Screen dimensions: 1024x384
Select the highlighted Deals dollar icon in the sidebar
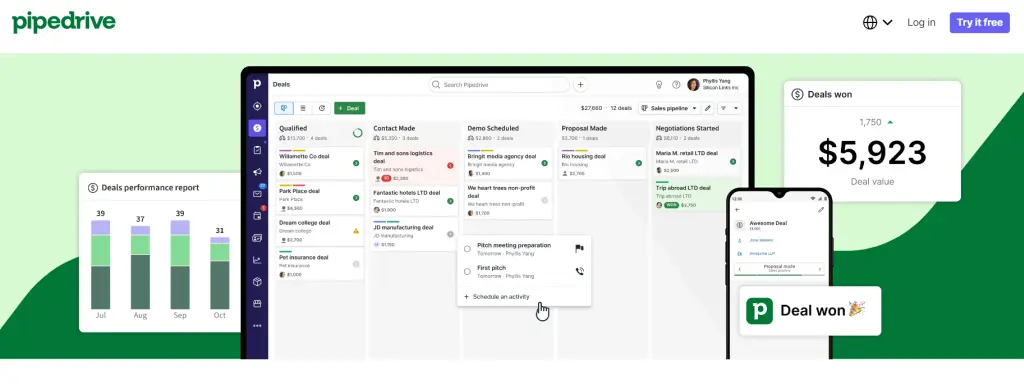pos(257,128)
